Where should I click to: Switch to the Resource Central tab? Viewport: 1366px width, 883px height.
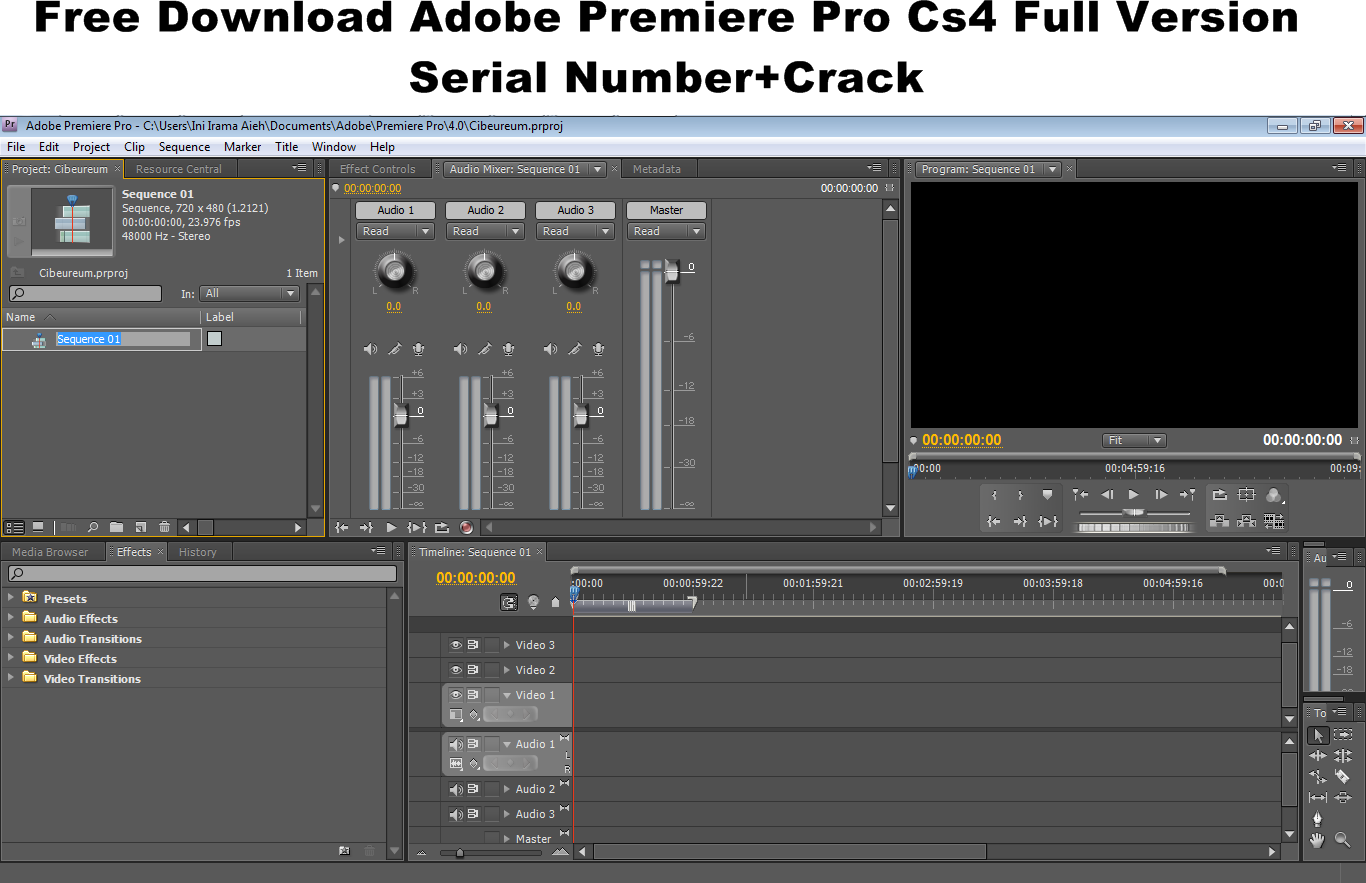179,169
